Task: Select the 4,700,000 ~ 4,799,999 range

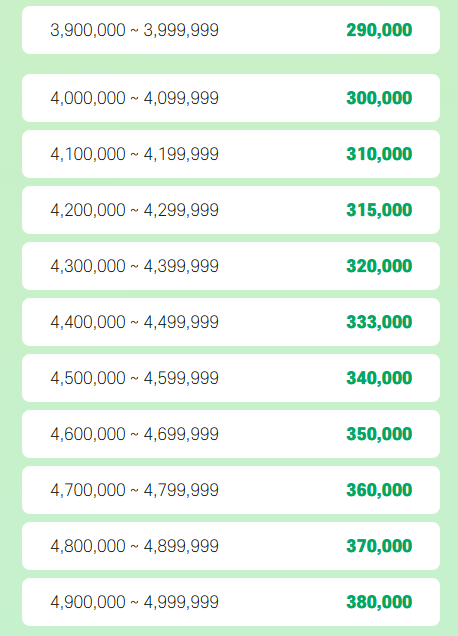Action: click(135, 490)
